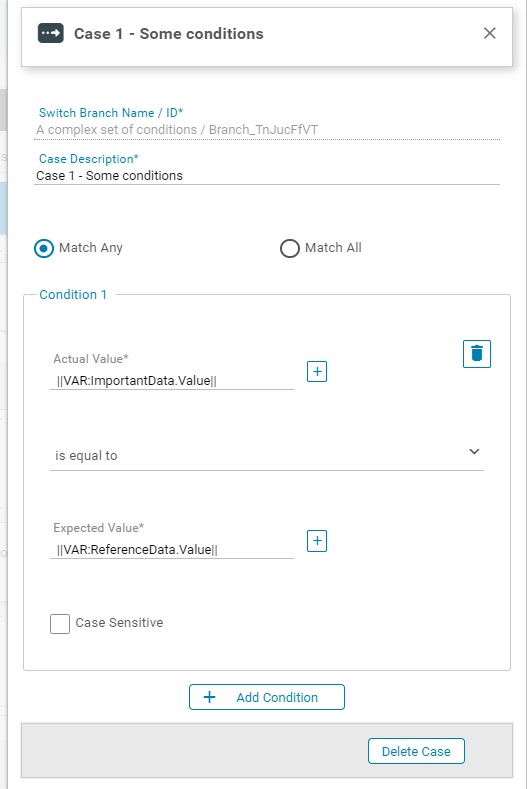Click the Condition 1 group label

point(73,294)
